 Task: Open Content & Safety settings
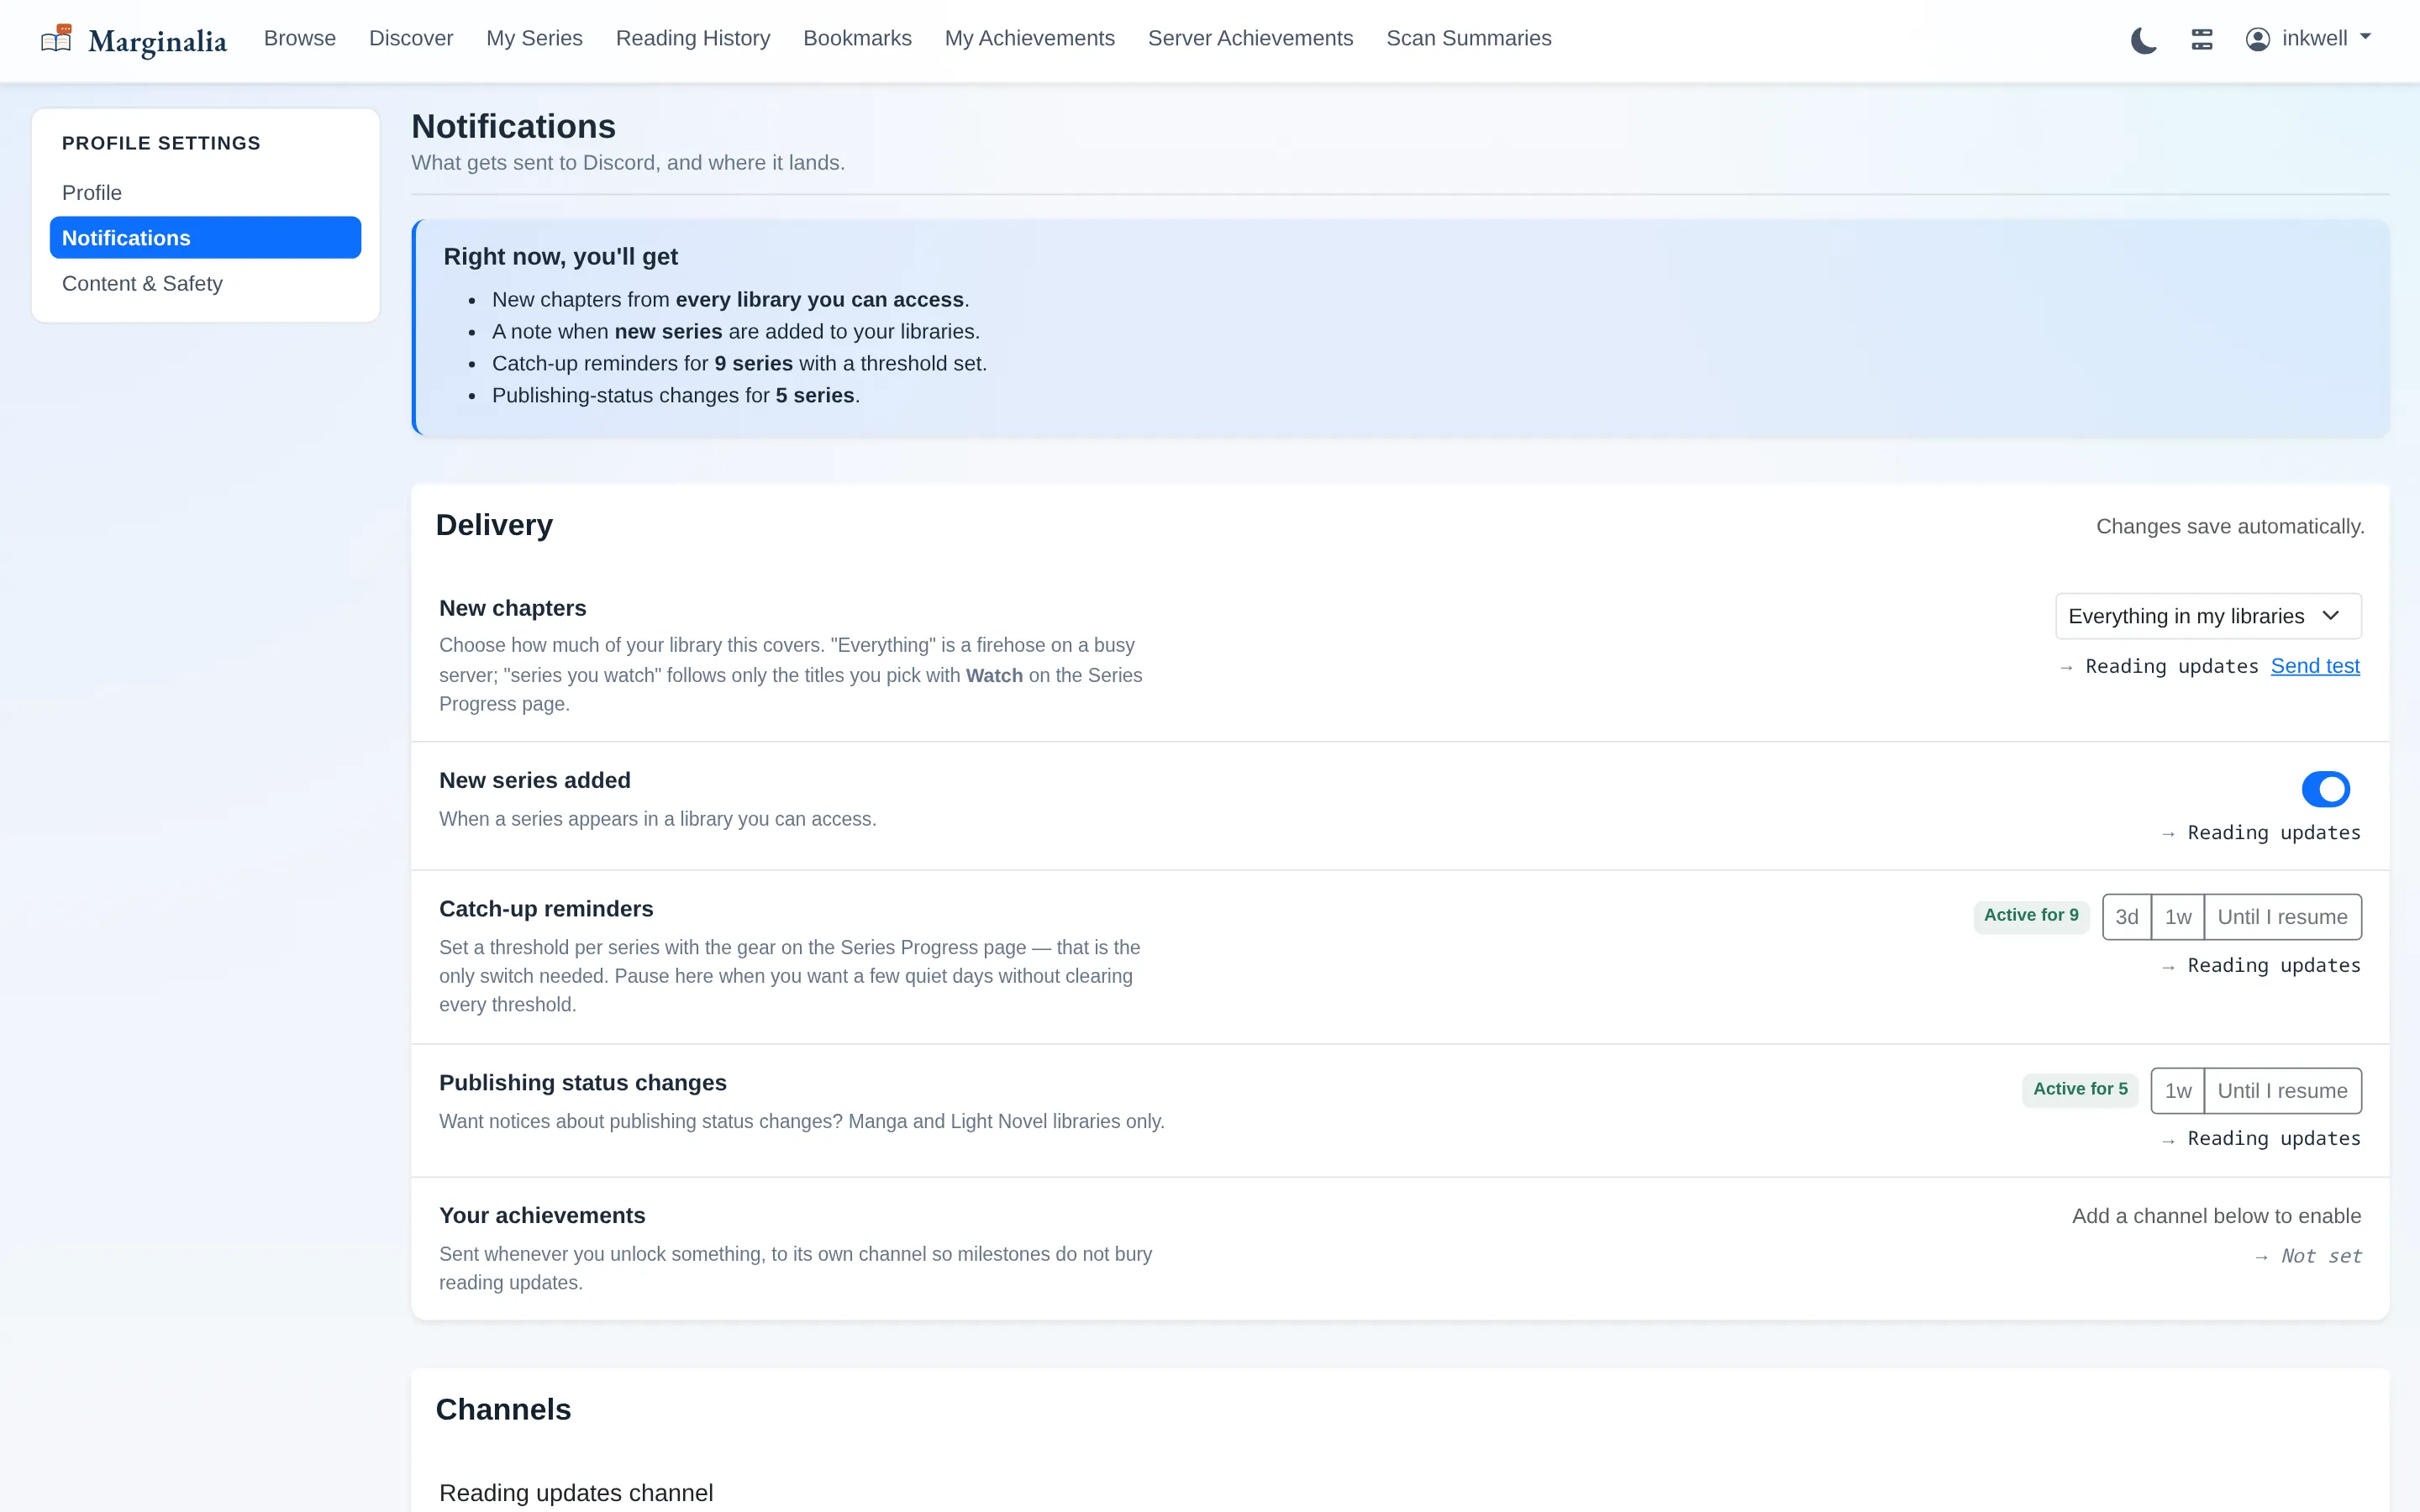(x=205, y=283)
